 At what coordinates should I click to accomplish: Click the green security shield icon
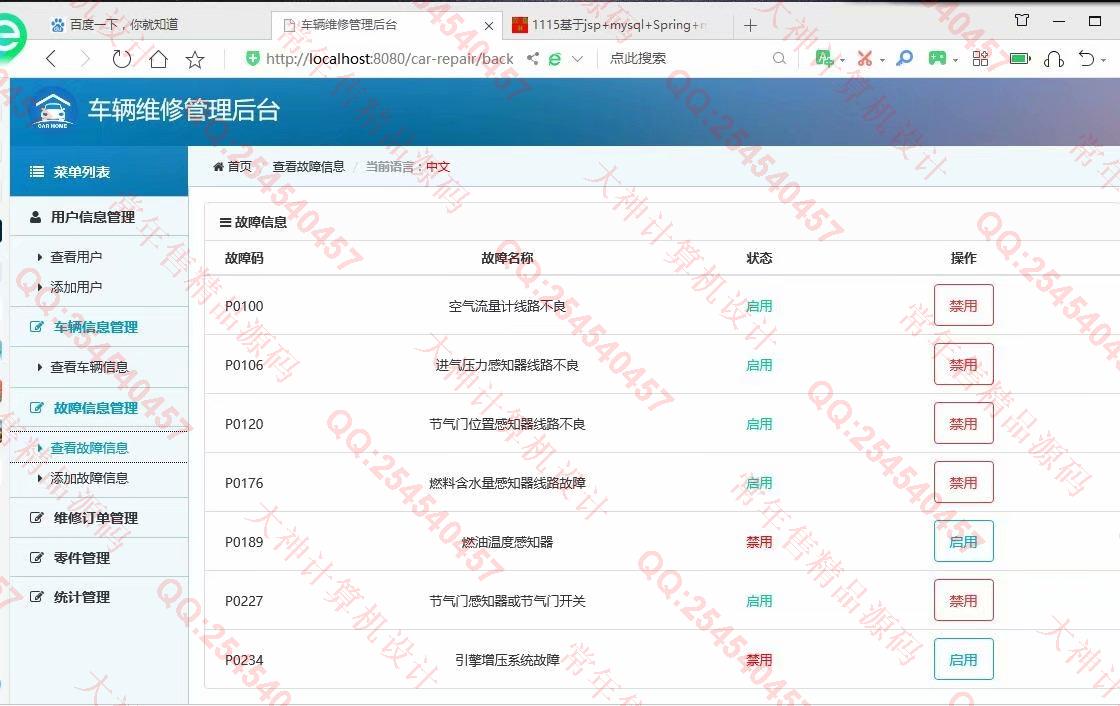[252, 59]
